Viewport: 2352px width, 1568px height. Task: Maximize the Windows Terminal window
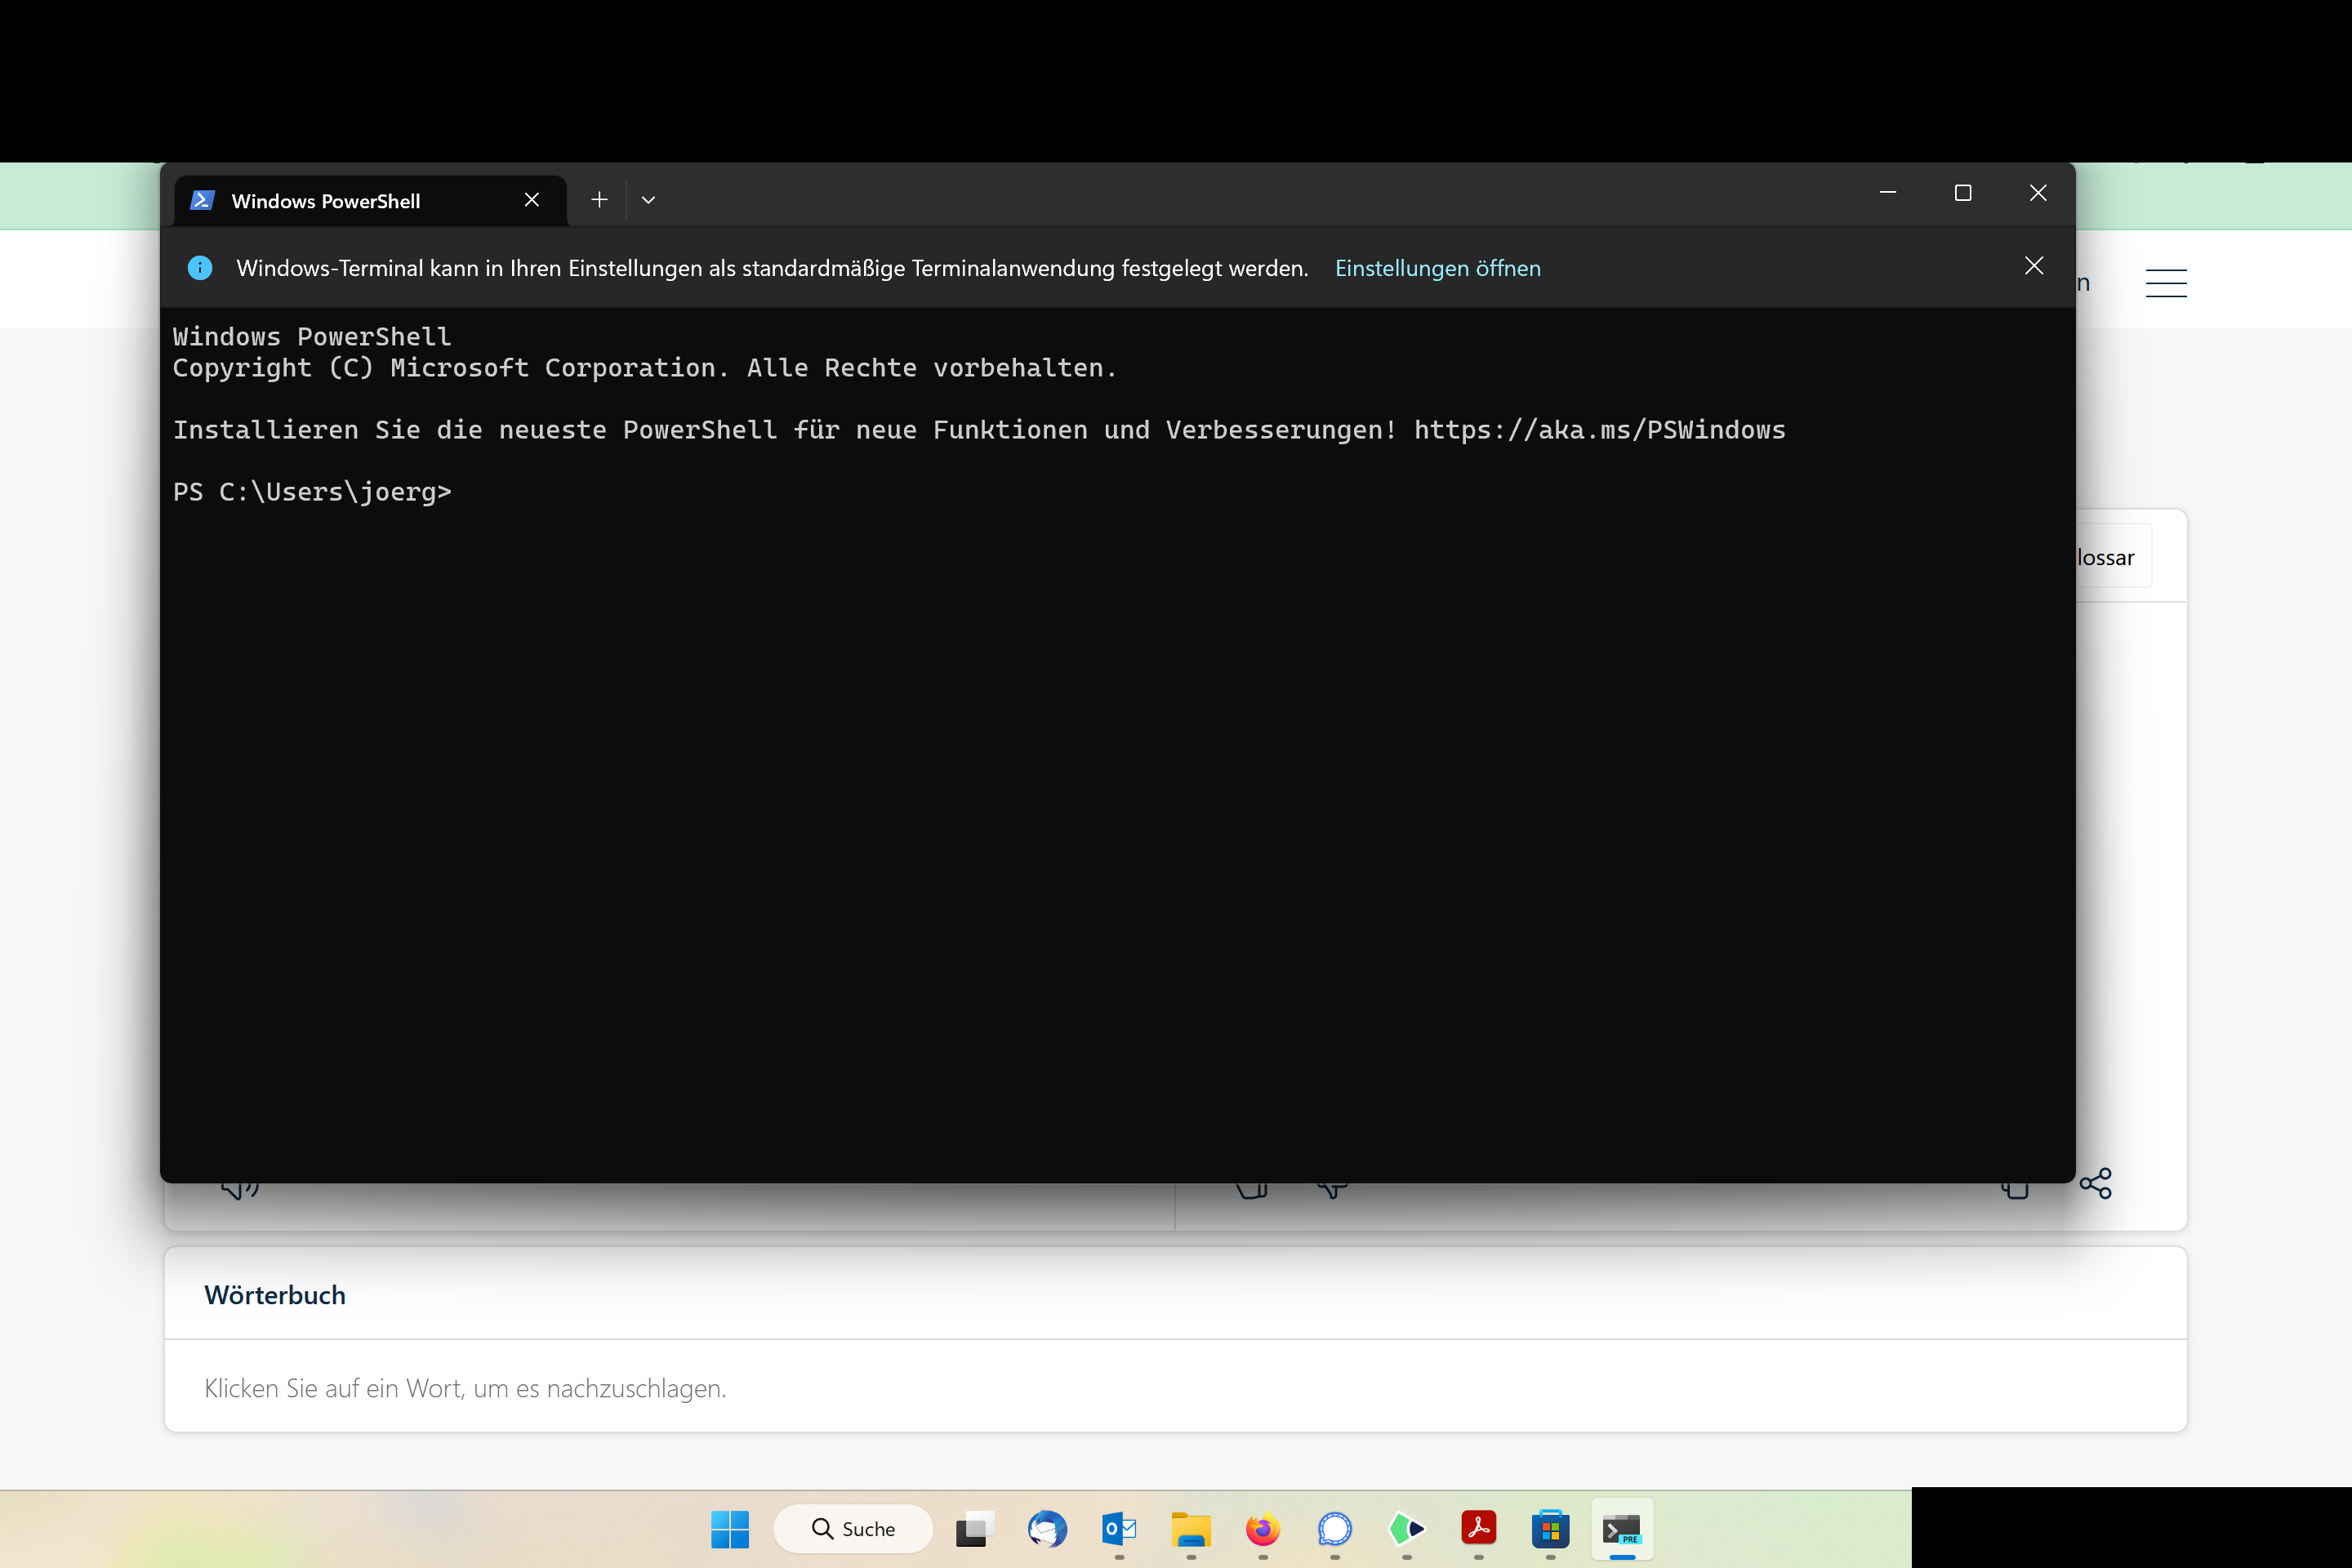[1962, 193]
